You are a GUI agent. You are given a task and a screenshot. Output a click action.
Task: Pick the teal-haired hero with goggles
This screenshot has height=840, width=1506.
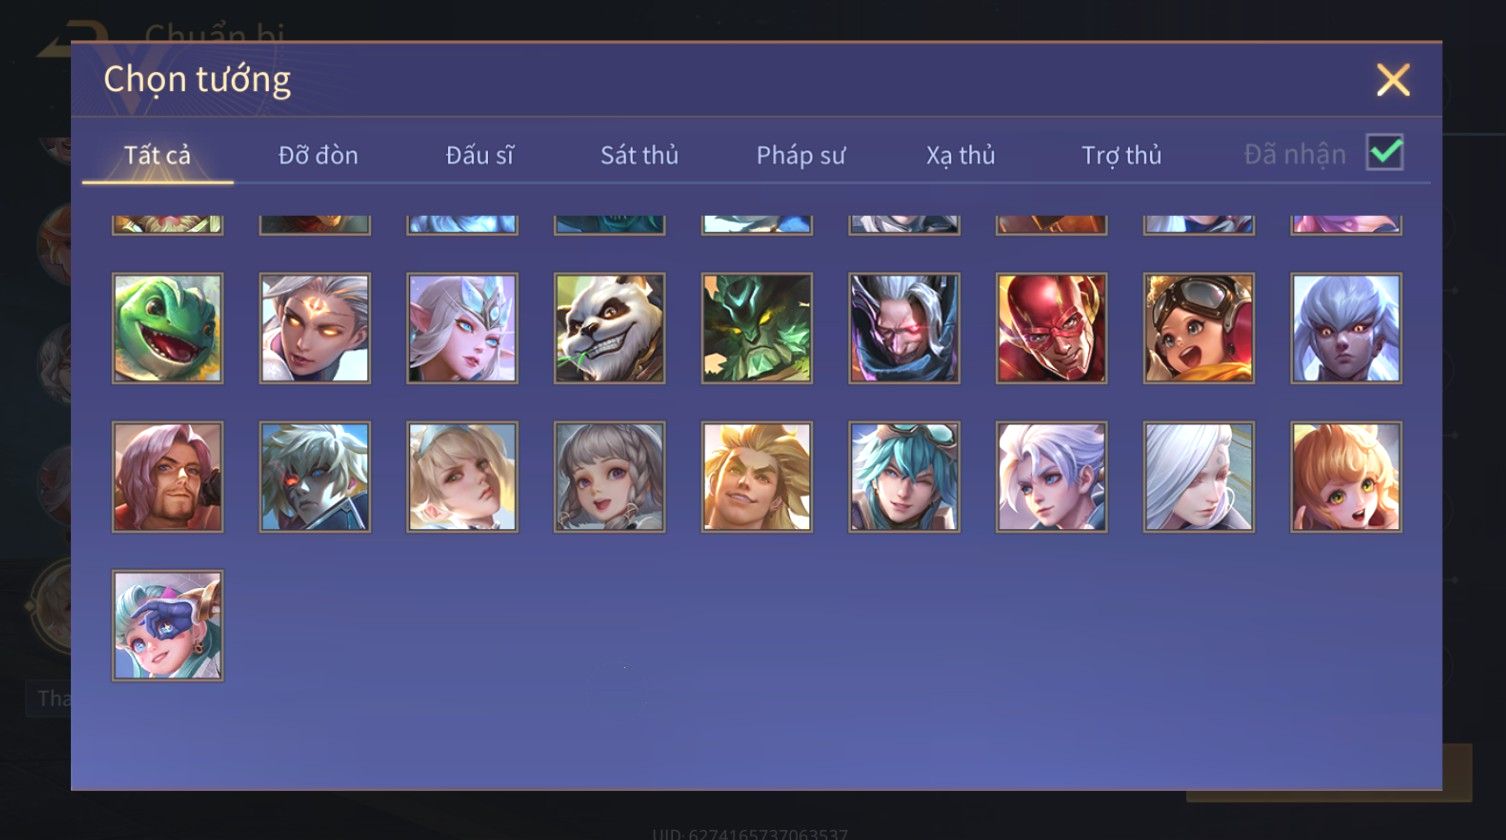click(904, 476)
